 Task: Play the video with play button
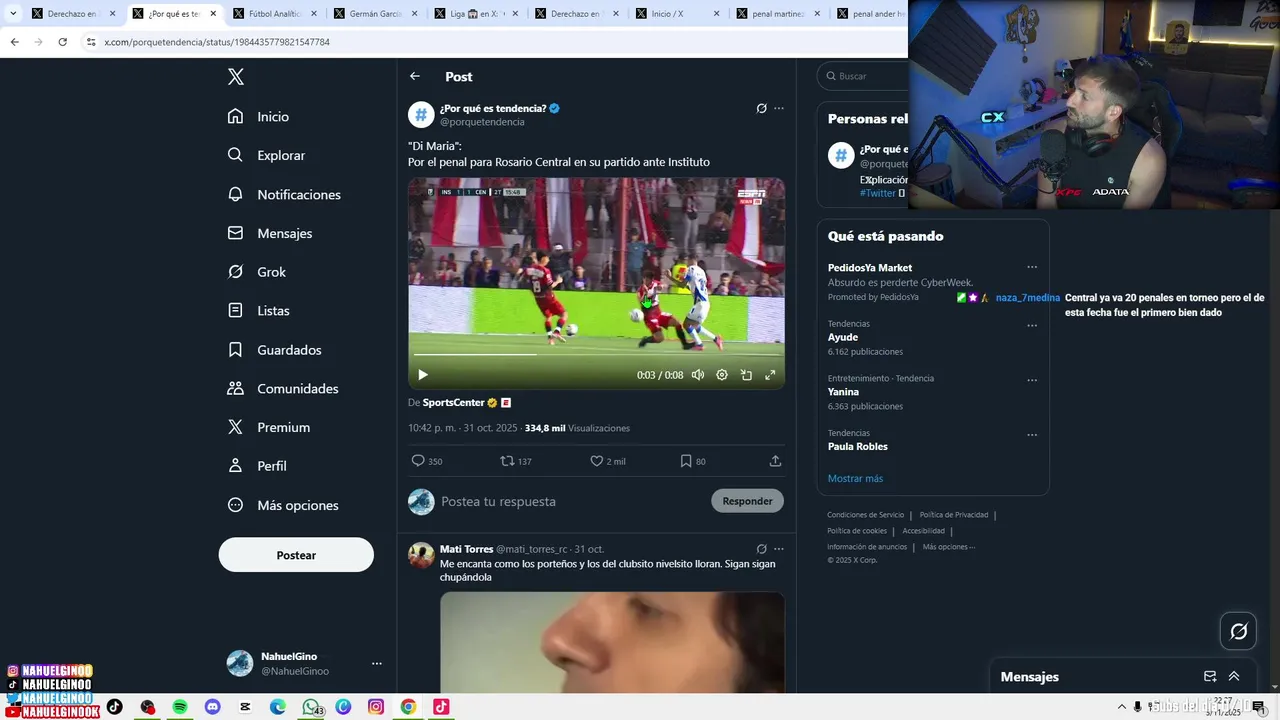[423, 375]
